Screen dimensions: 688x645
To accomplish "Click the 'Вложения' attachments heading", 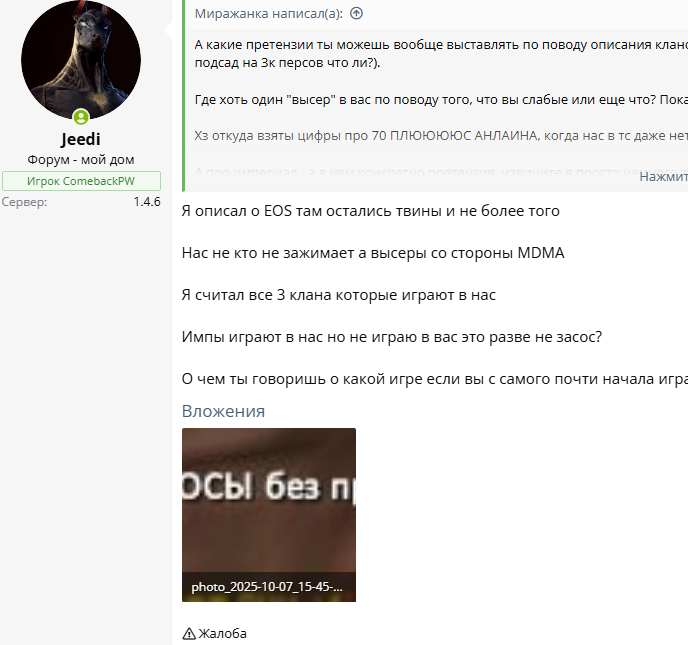I will coord(223,411).
